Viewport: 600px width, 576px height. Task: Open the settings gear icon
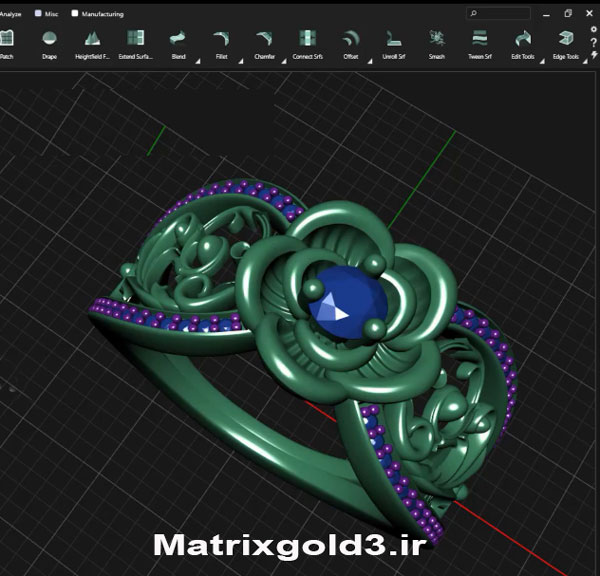point(593,29)
